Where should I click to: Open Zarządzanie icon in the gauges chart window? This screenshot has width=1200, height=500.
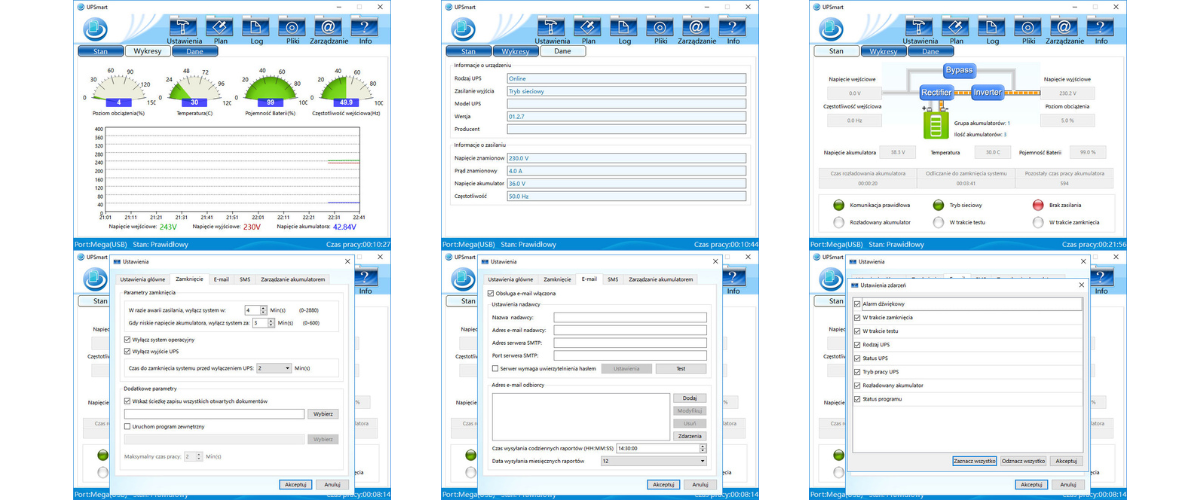329,28
